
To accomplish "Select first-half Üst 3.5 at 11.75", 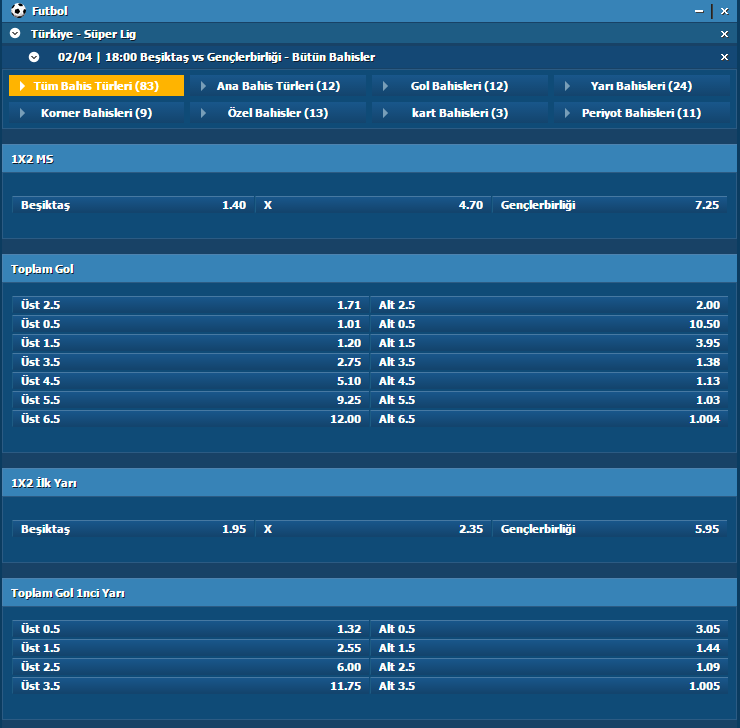I will (190, 686).
